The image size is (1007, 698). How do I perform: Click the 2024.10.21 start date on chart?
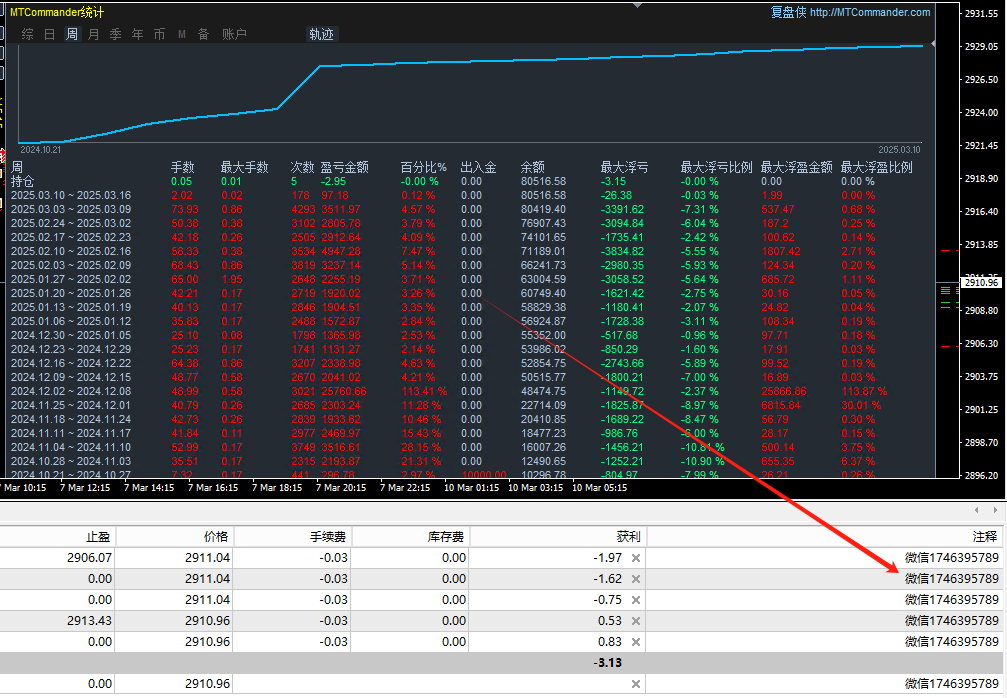40,150
